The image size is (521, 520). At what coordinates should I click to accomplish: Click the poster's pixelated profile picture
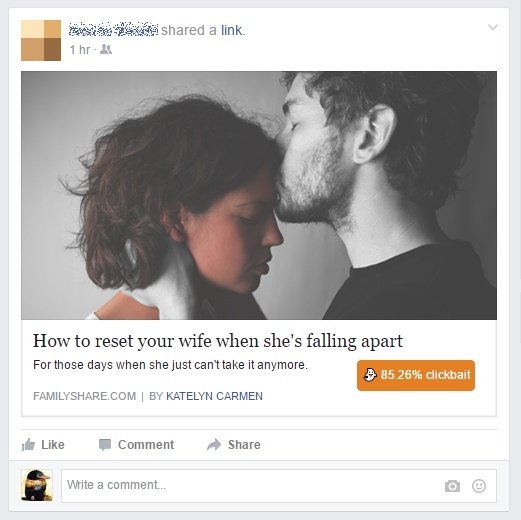click(41, 40)
